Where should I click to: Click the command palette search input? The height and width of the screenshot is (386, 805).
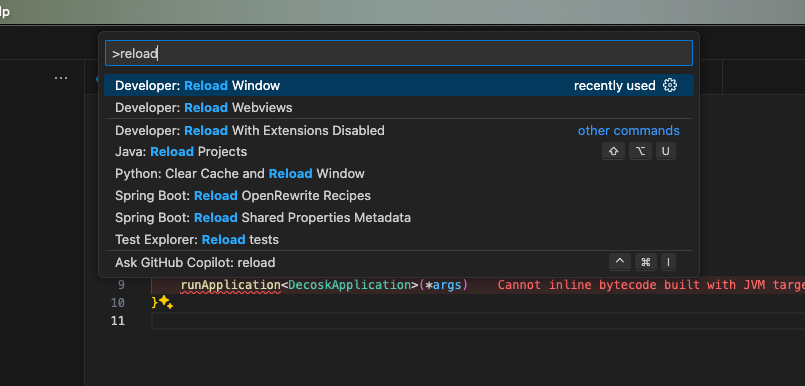[398, 53]
